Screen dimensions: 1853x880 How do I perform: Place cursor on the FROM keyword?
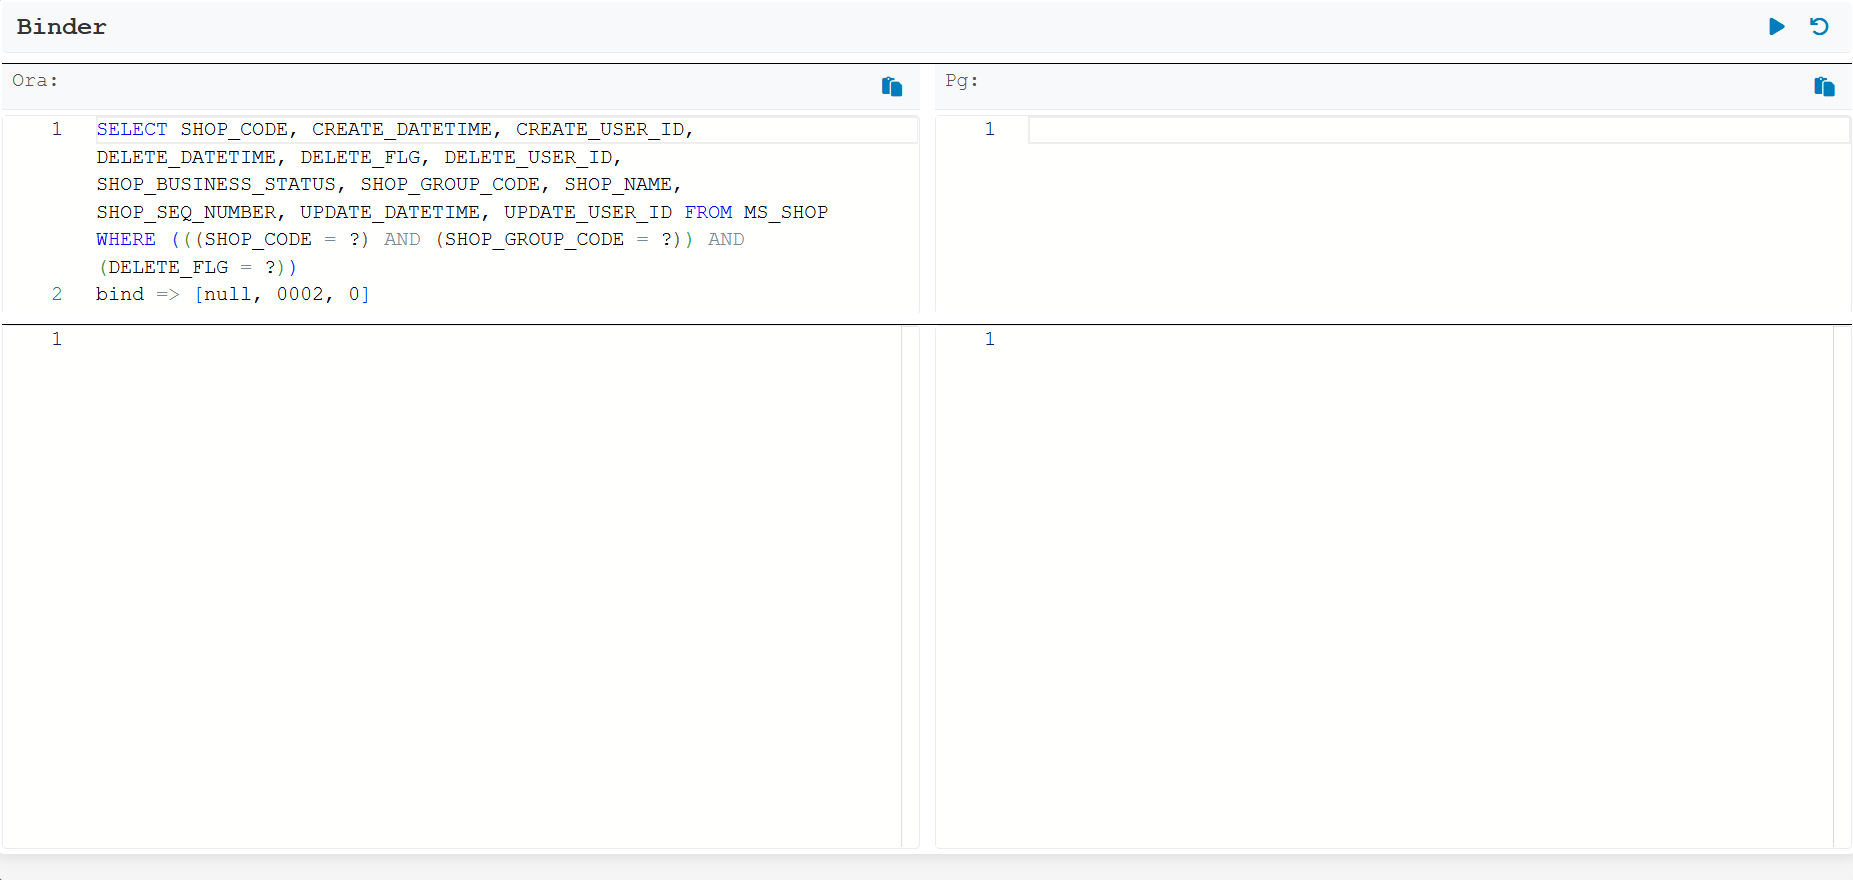pyautogui.click(x=708, y=212)
